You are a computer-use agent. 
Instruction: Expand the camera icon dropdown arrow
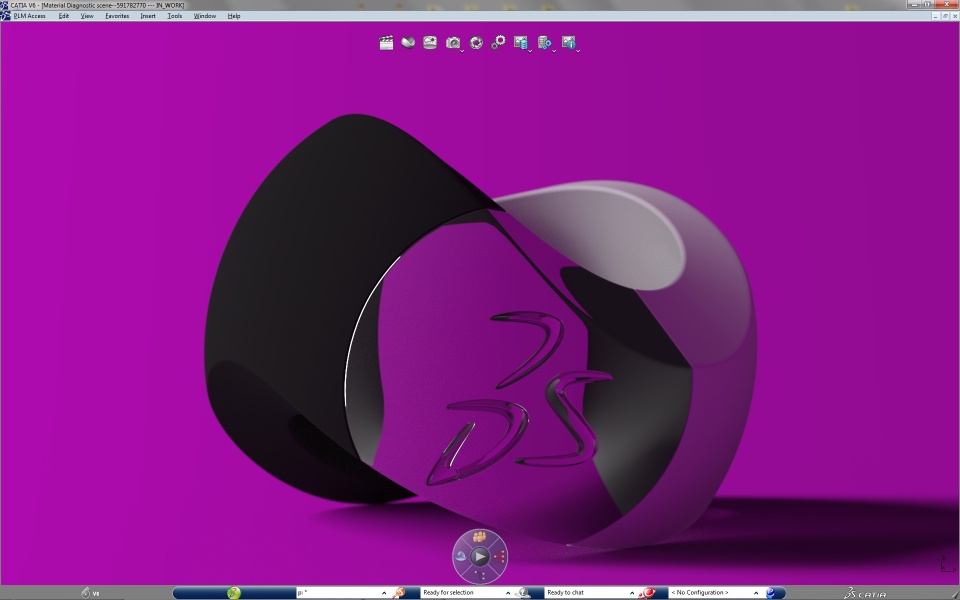pos(462,51)
